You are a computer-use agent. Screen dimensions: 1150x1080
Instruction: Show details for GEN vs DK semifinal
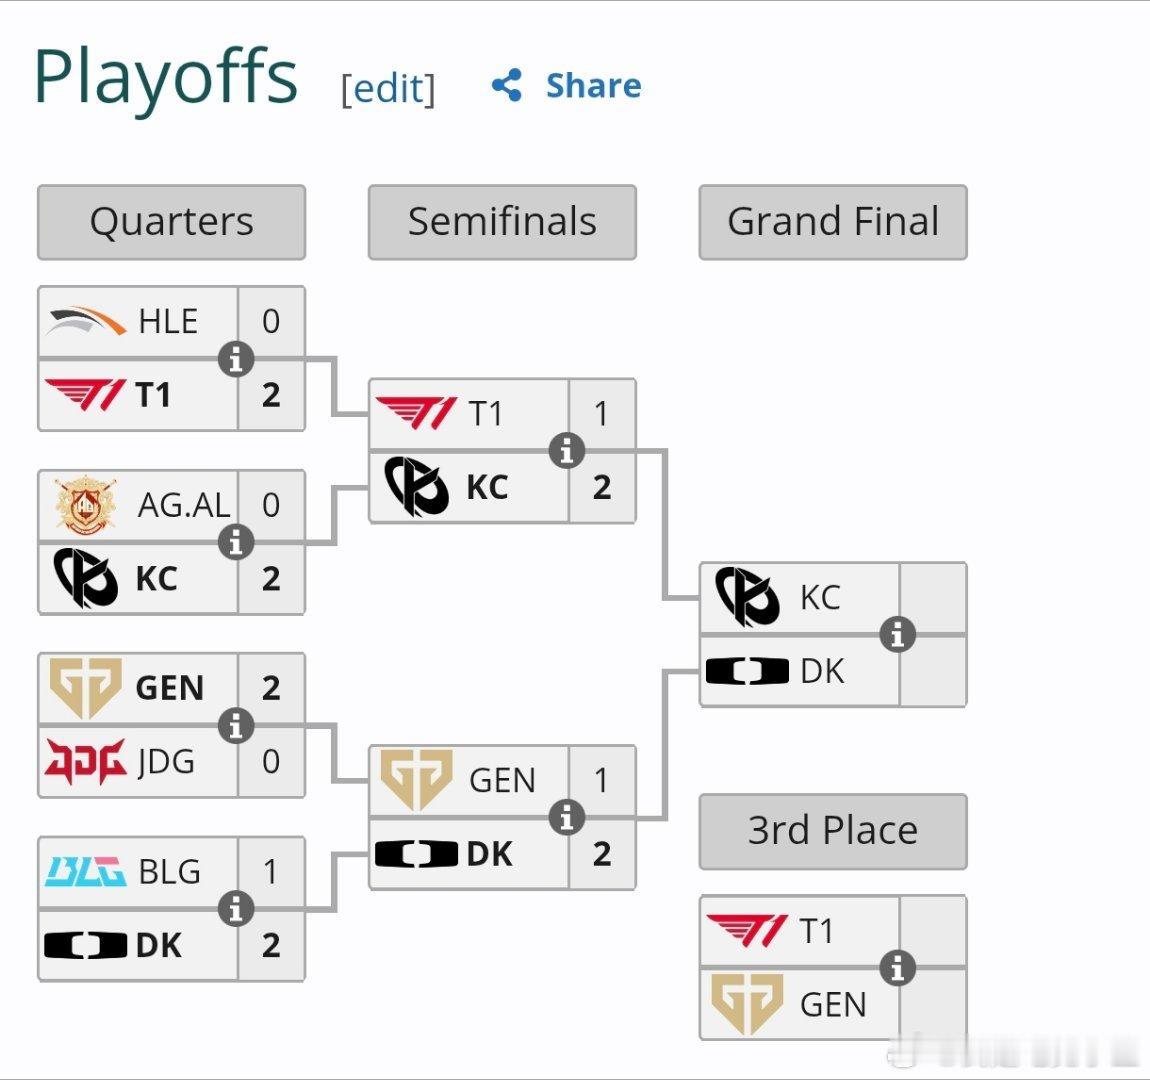(567, 818)
